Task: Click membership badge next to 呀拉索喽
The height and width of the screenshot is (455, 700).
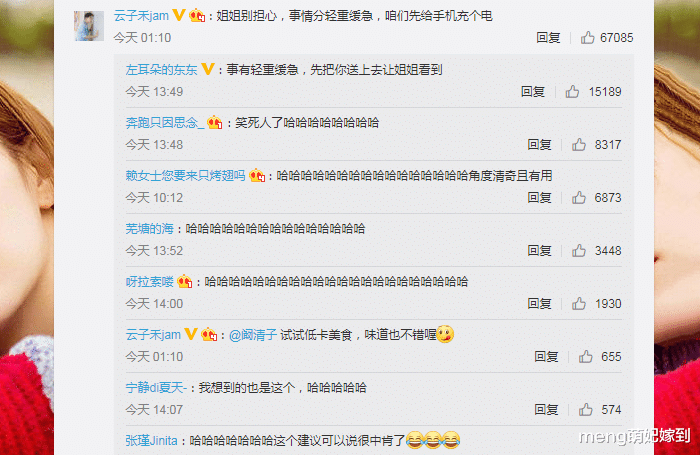Action: [184, 281]
